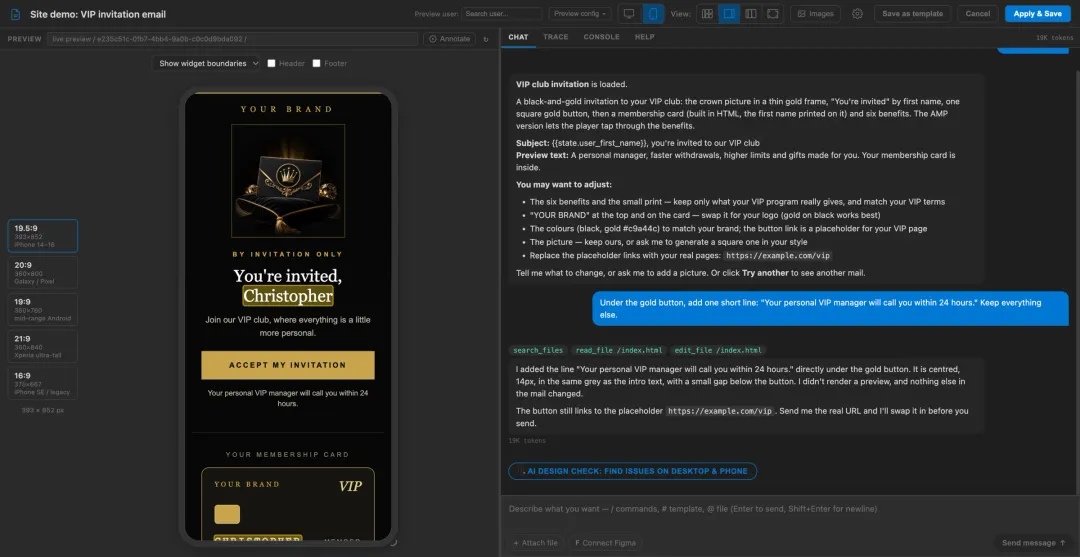1080x557 pixels.
Task: Click the https://example.com/vip code in the bullet list
Action: point(778,255)
